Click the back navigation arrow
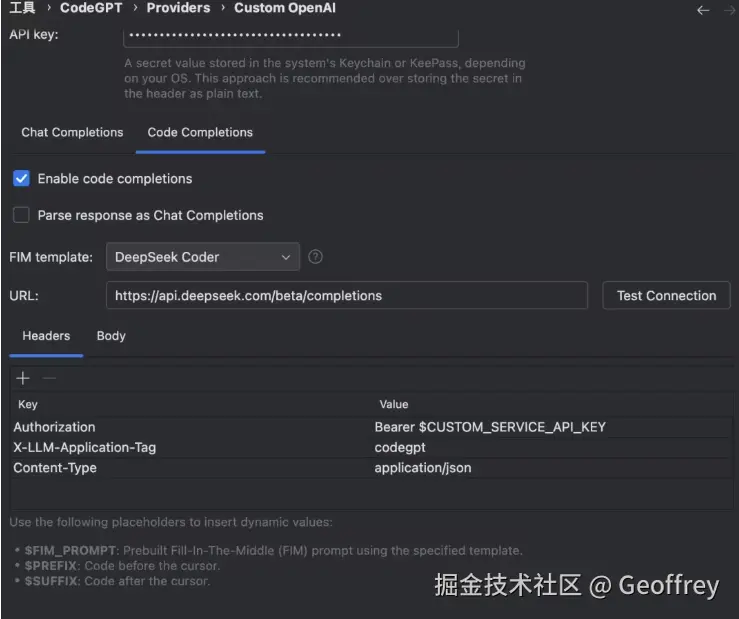This screenshot has height=619, width=739. (703, 10)
